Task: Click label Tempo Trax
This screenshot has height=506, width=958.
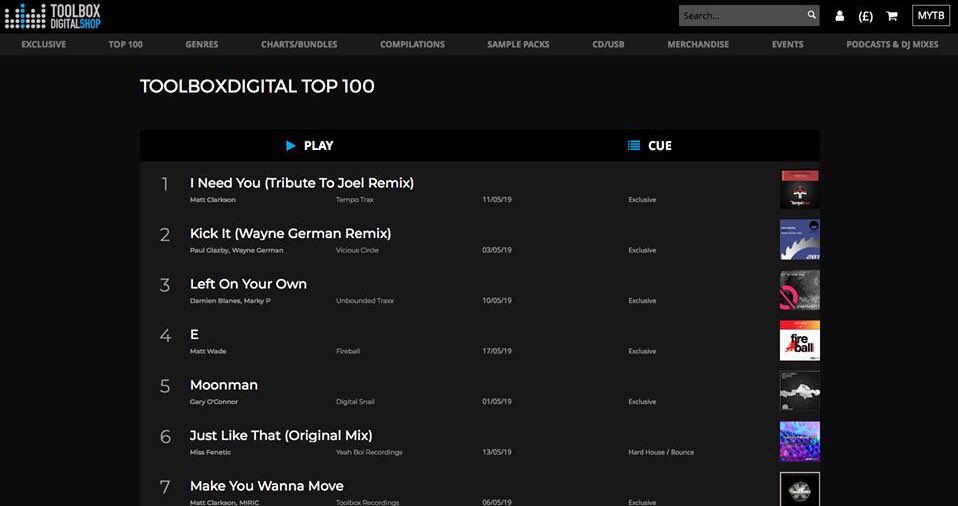Action: [x=355, y=200]
